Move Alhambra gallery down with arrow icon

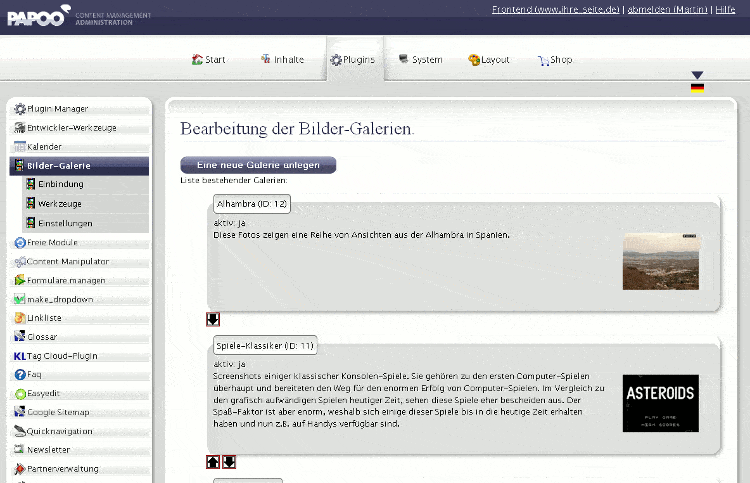tap(213, 319)
